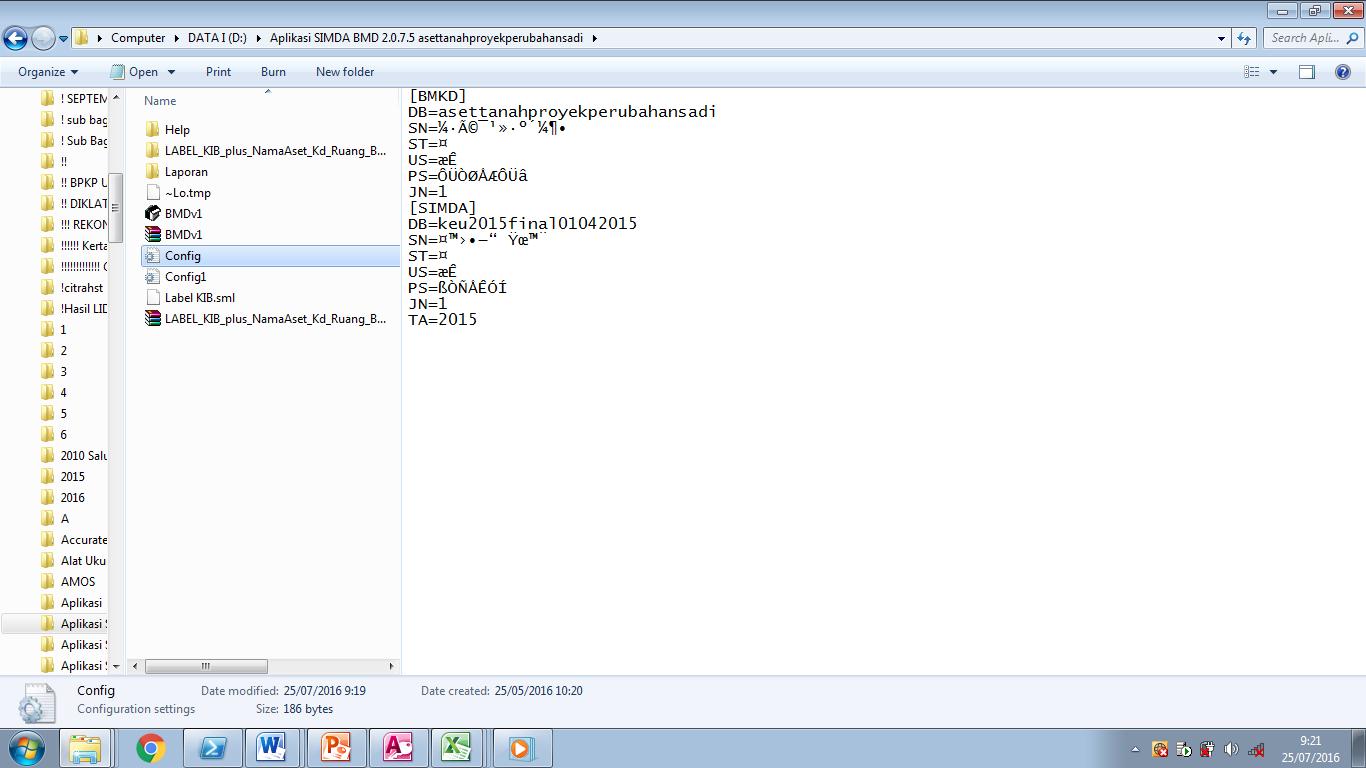Select the LABEL_KIB_plus_NamaAset folder icon

[153, 151]
